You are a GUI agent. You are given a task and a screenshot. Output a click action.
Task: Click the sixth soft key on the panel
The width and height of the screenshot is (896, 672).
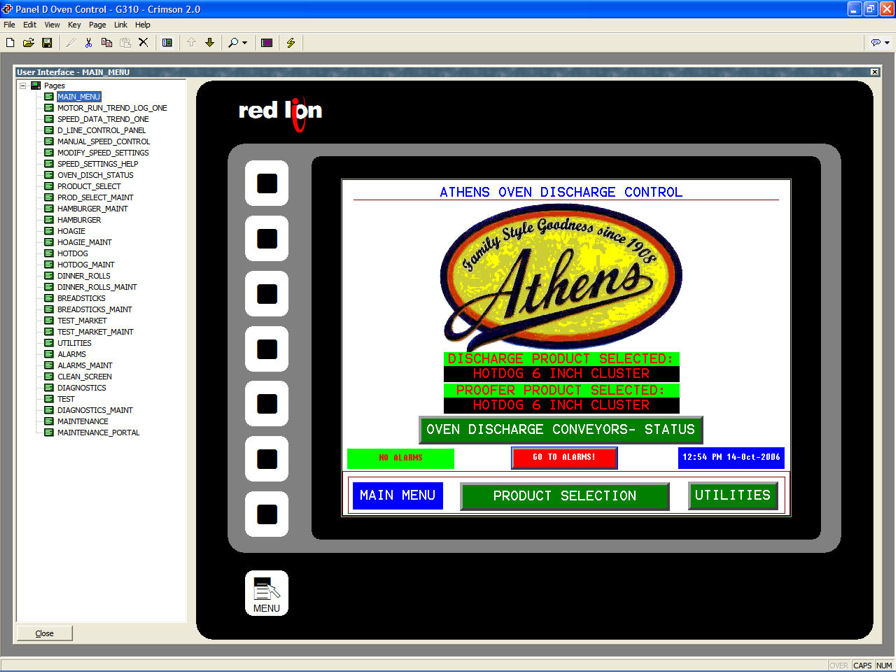click(x=267, y=459)
